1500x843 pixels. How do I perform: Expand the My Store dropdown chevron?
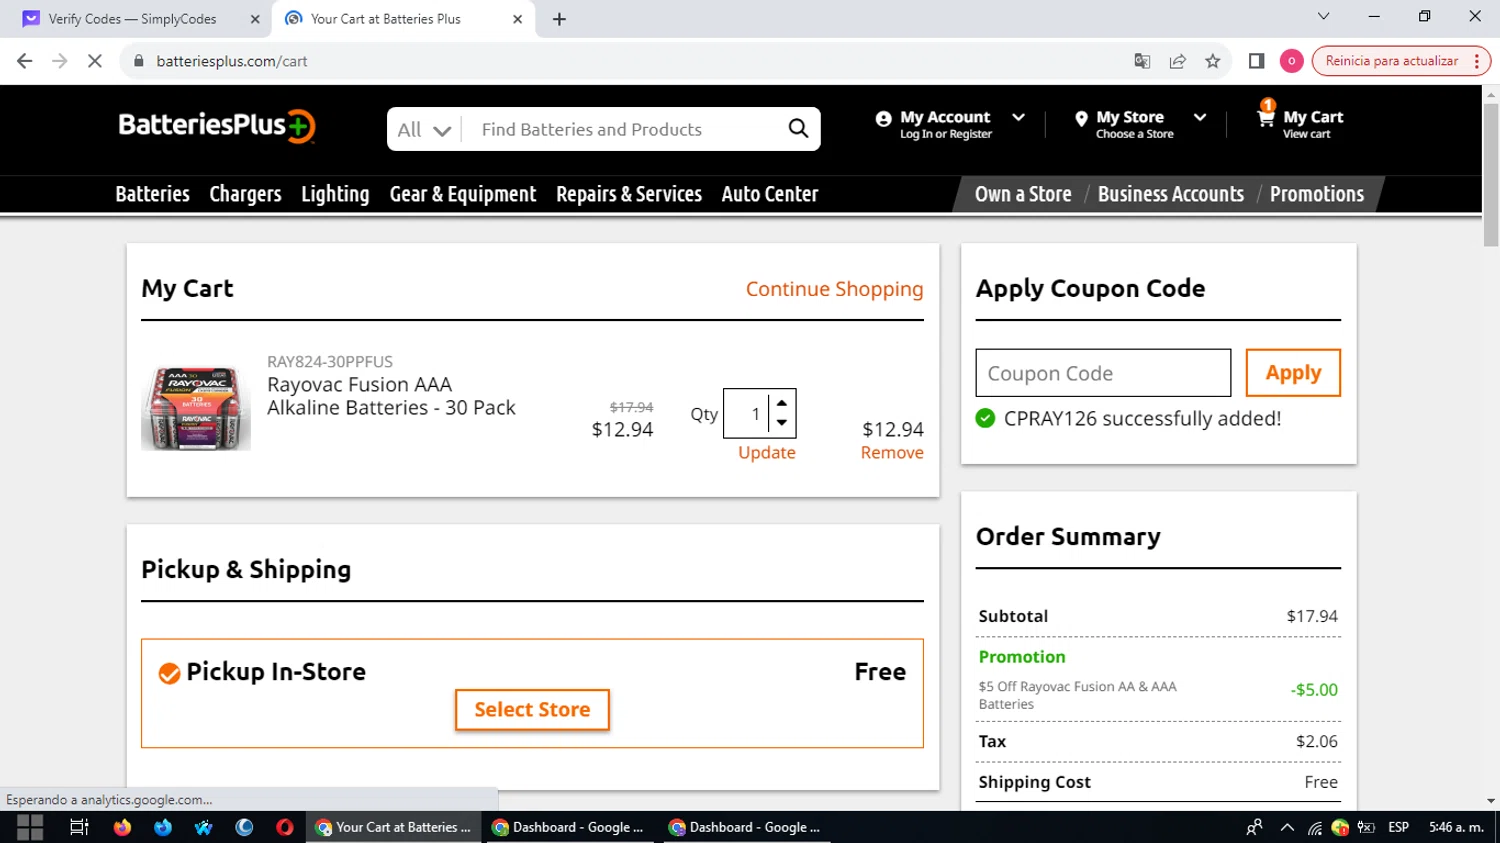tap(1200, 118)
